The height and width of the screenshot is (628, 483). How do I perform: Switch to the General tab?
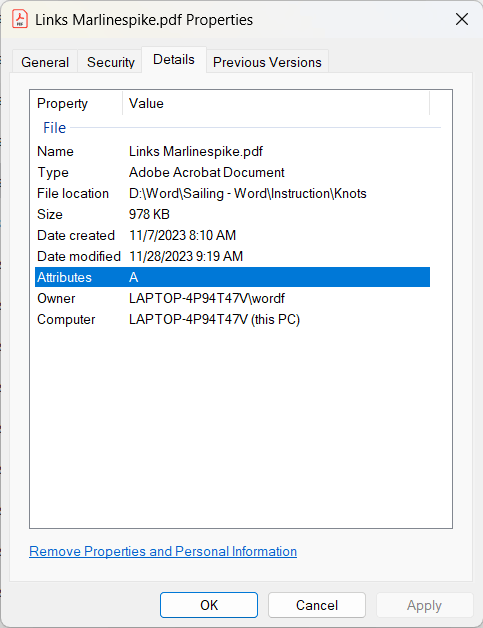click(x=45, y=62)
